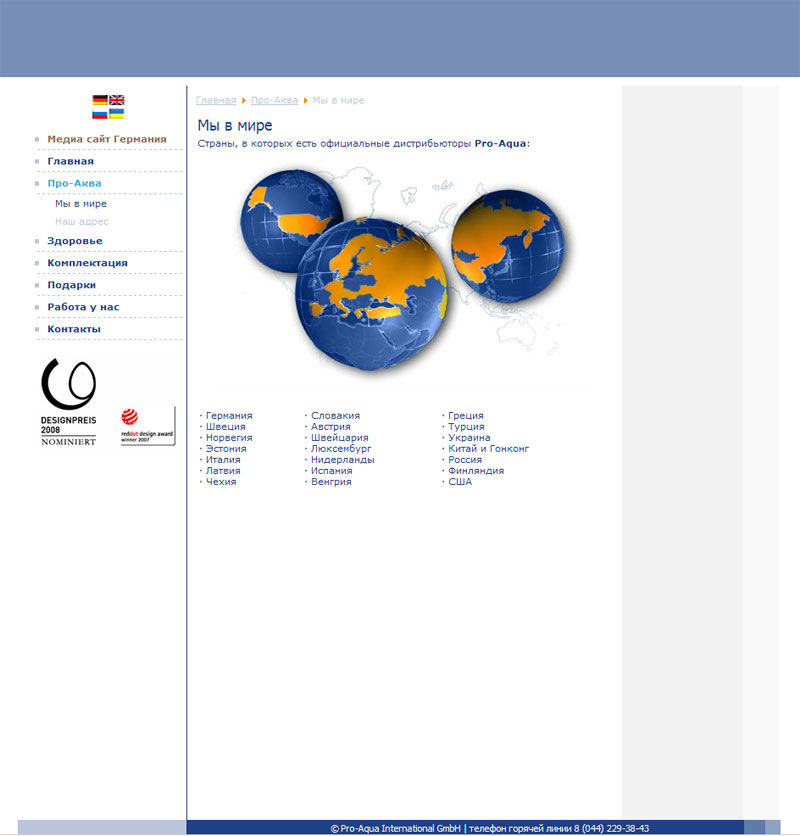The width and height of the screenshot is (800, 836).
Task: Open the Designpreis 2008 nominee logo
Action: [69, 402]
